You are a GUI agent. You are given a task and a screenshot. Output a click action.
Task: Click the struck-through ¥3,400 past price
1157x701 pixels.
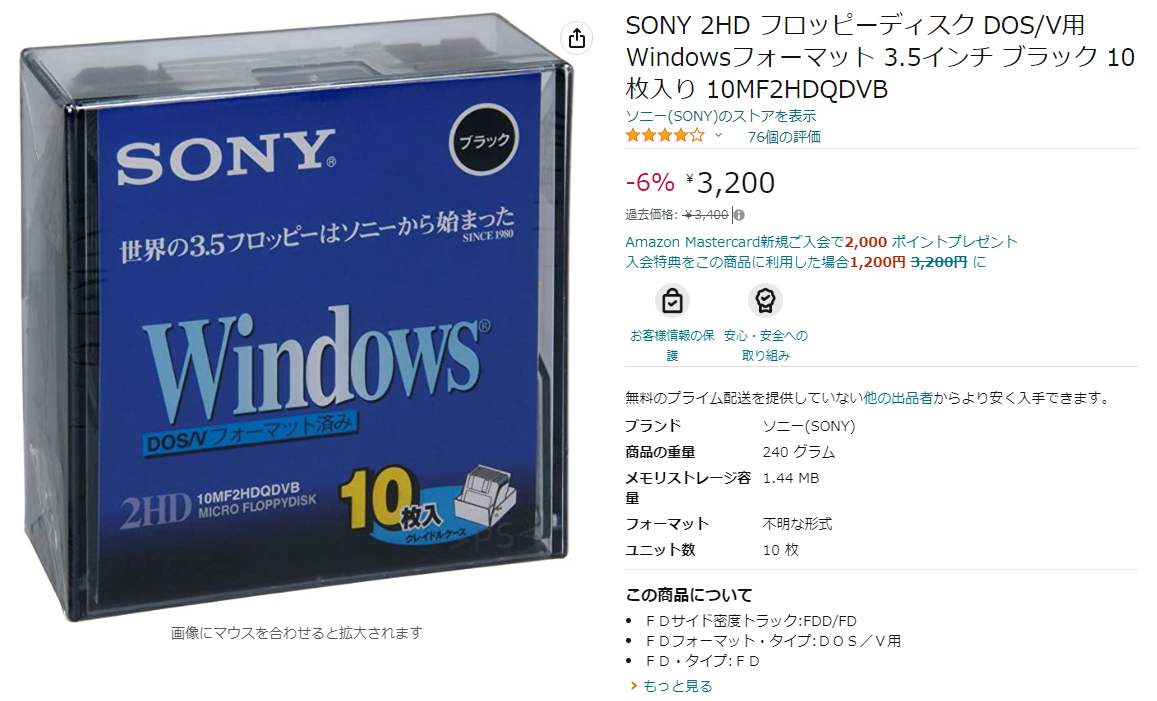point(706,215)
